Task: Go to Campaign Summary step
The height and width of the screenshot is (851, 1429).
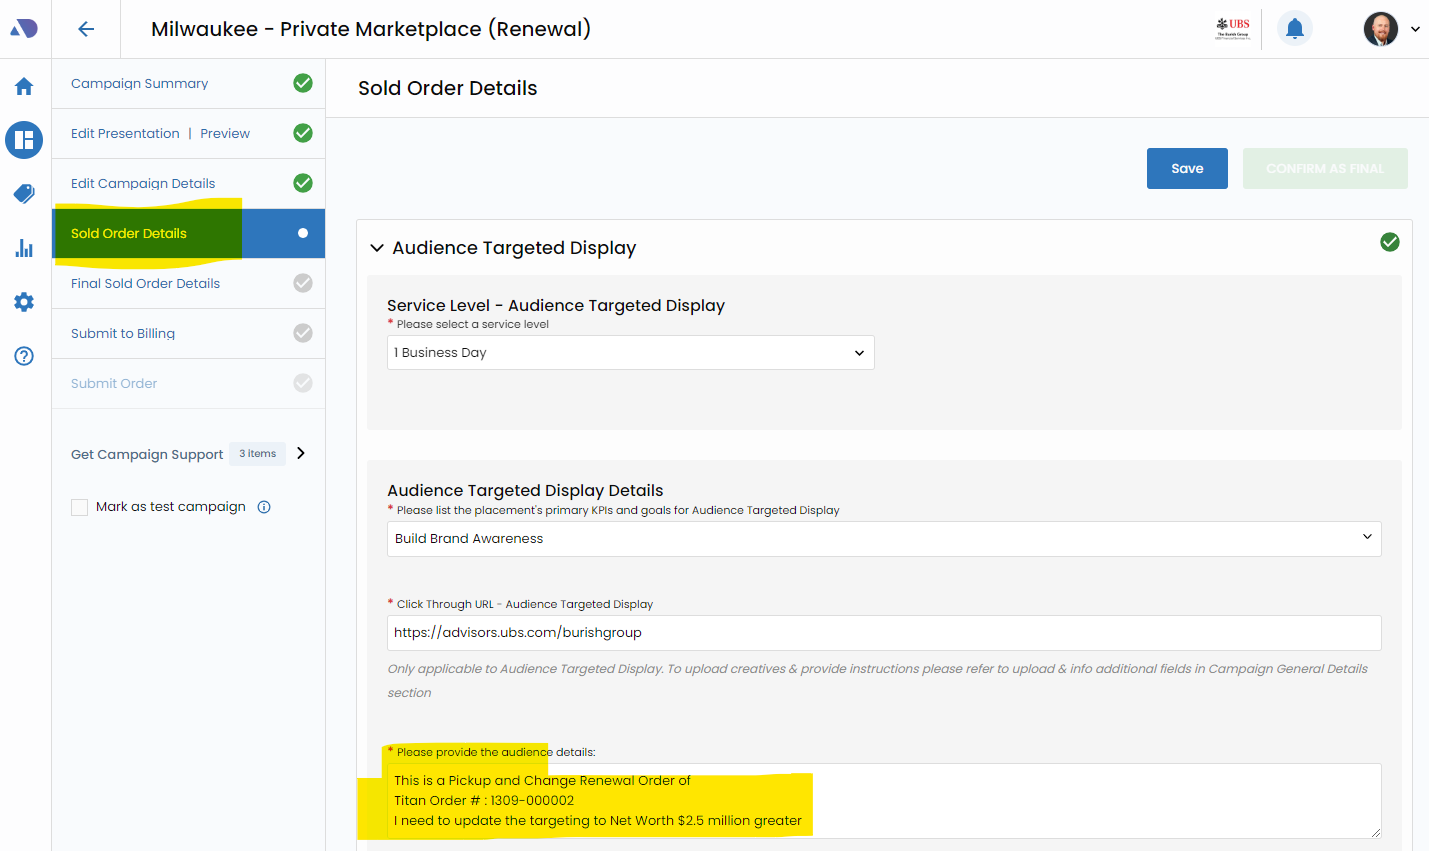Action: tap(140, 84)
